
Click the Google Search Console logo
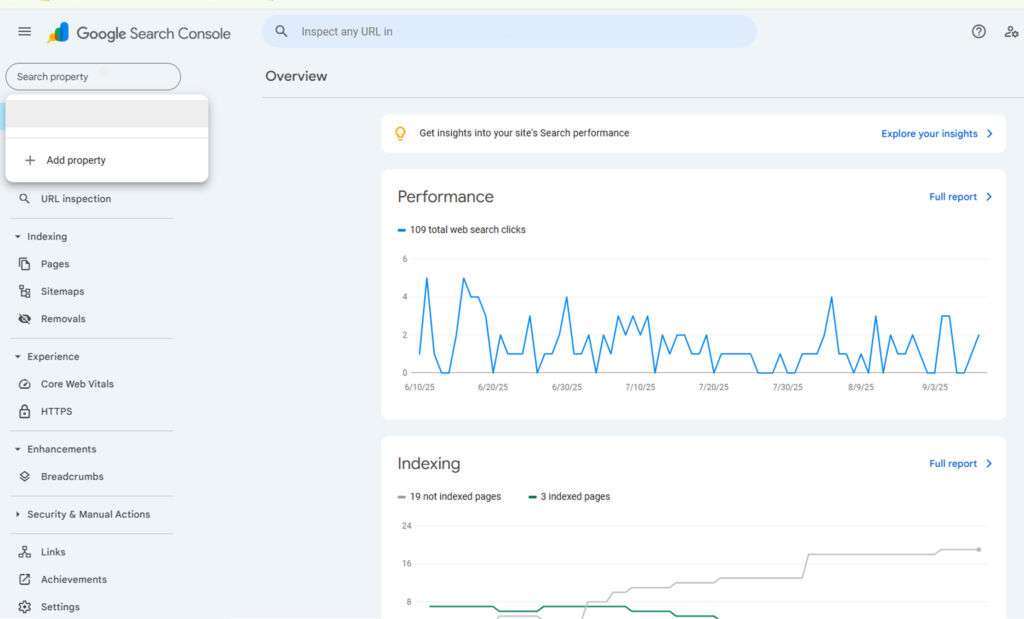click(139, 33)
